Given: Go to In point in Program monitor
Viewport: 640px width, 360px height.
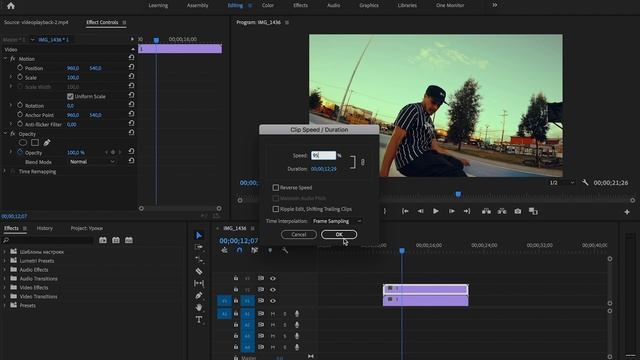Looking at the screenshot, I should point(405,211).
